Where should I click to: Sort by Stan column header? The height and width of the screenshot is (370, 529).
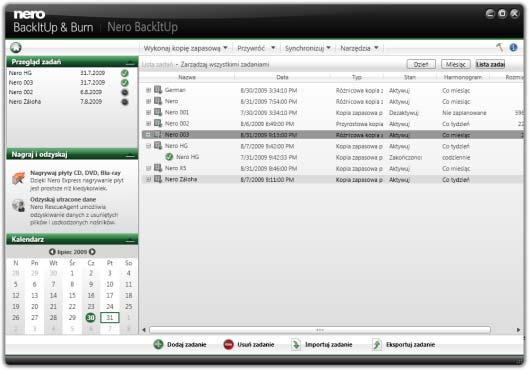[x=410, y=77]
